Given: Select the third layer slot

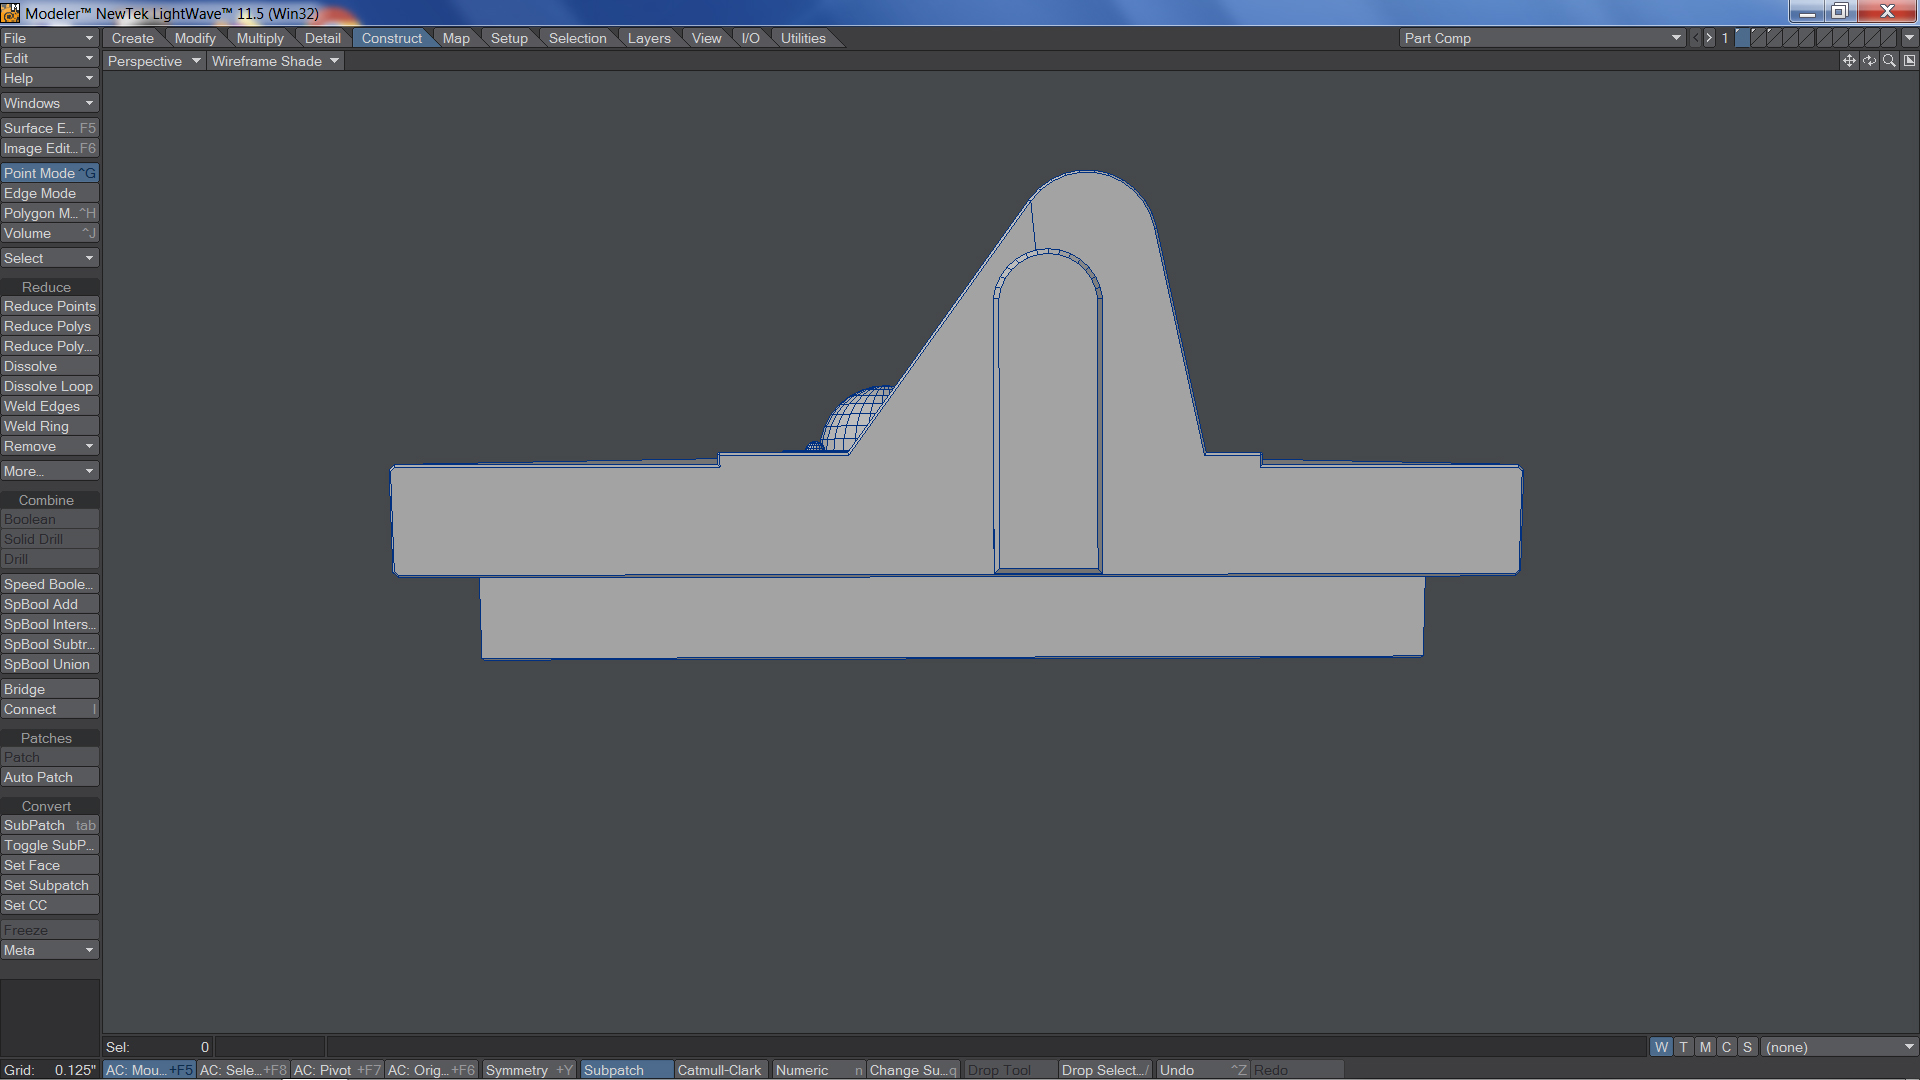Looking at the screenshot, I should [1775, 38].
